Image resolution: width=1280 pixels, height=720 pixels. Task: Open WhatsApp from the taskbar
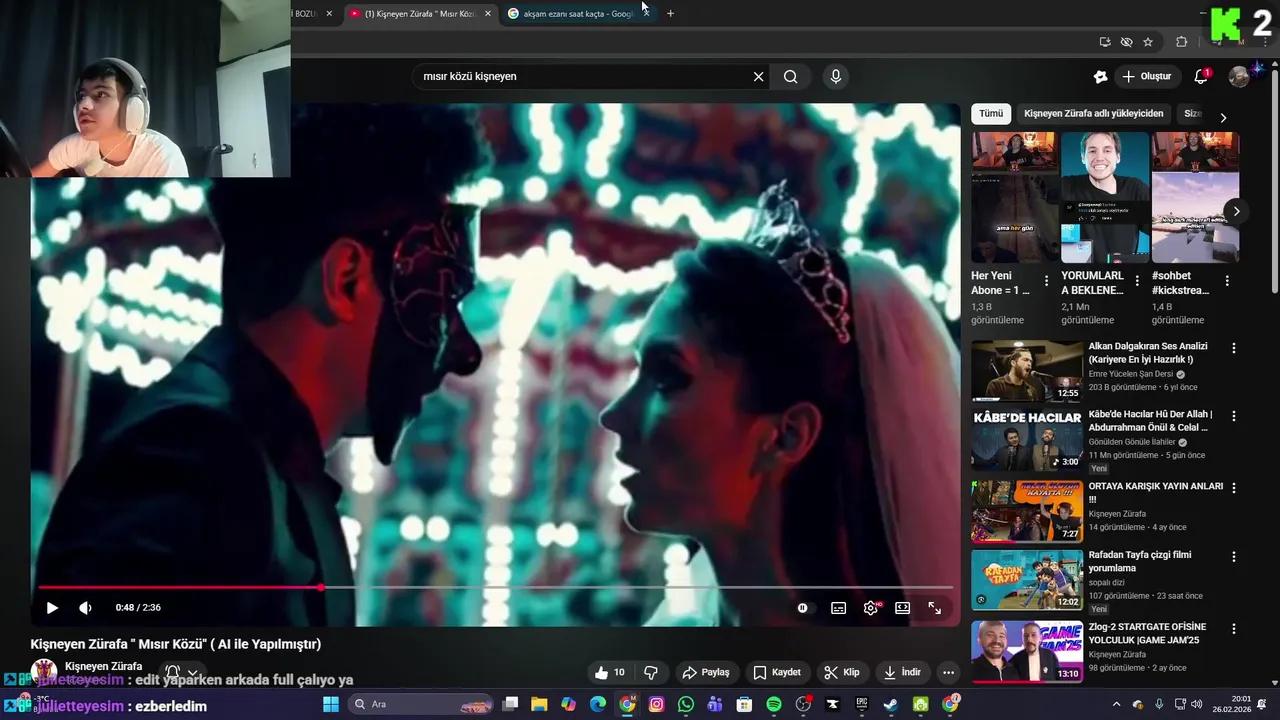[x=685, y=704]
